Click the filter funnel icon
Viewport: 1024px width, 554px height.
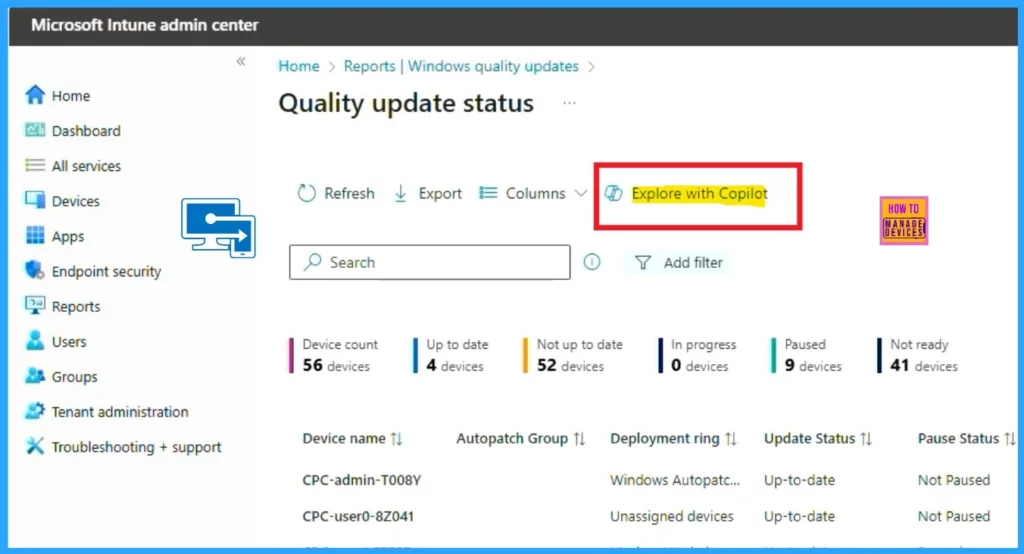(x=643, y=263)
